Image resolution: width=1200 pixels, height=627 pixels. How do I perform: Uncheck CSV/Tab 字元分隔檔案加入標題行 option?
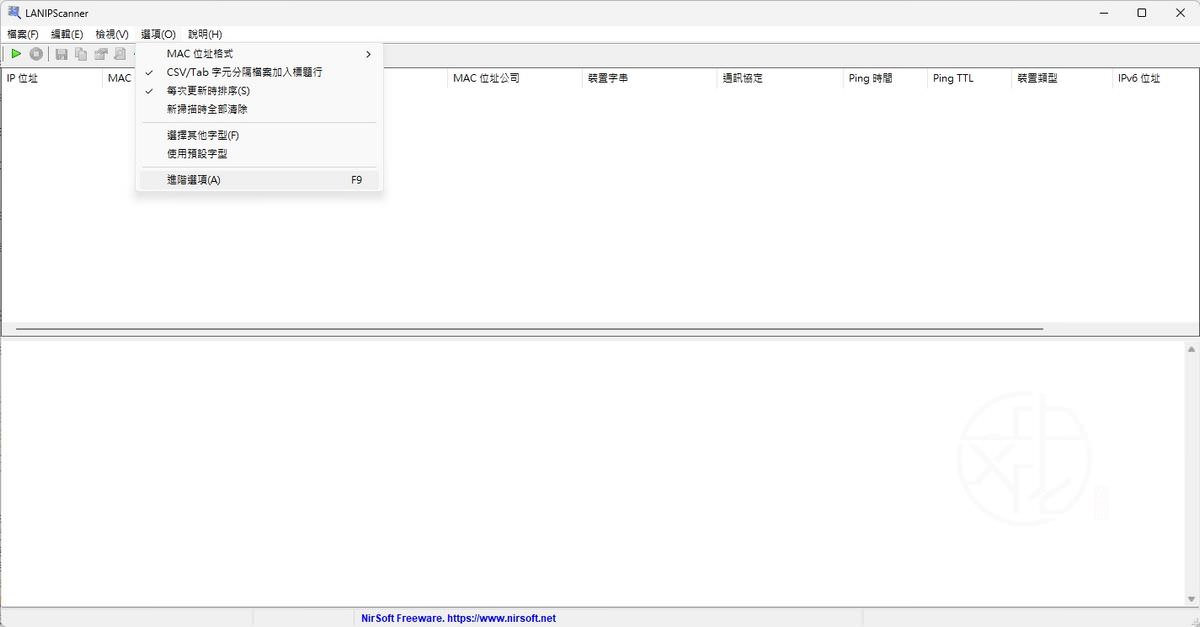click(244, 72)
